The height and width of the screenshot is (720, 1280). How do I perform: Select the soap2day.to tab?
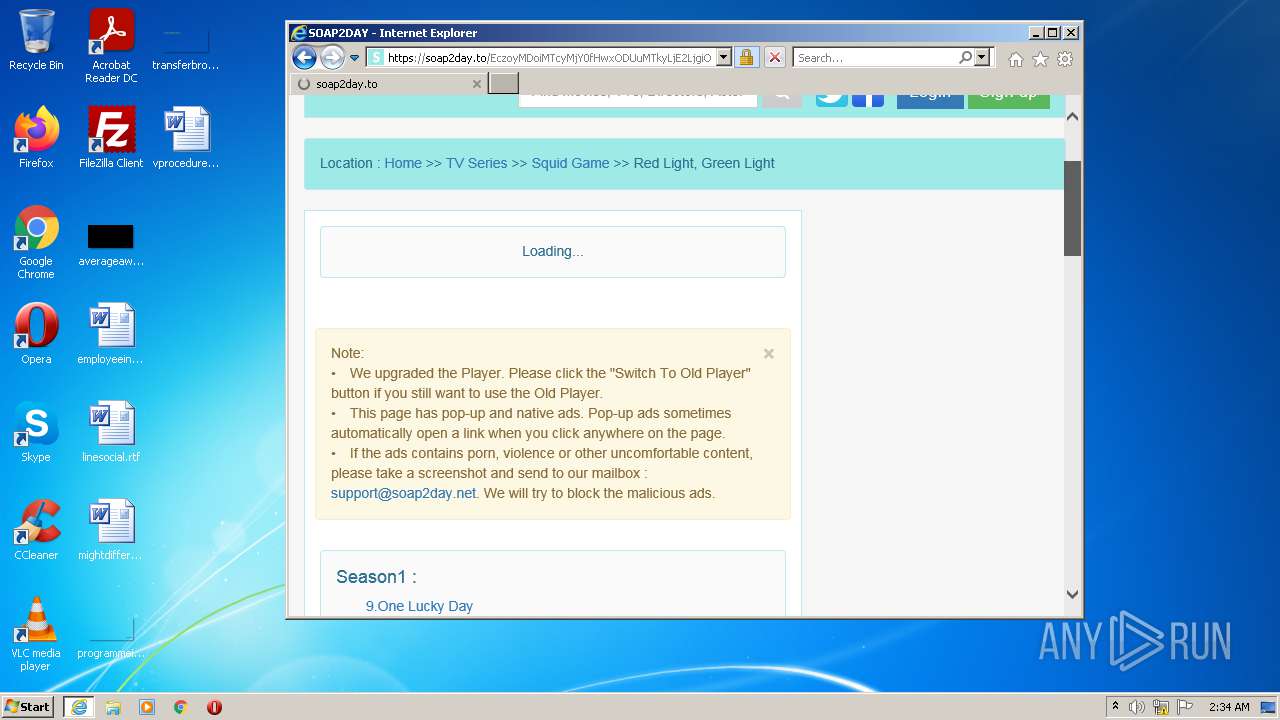390,84
